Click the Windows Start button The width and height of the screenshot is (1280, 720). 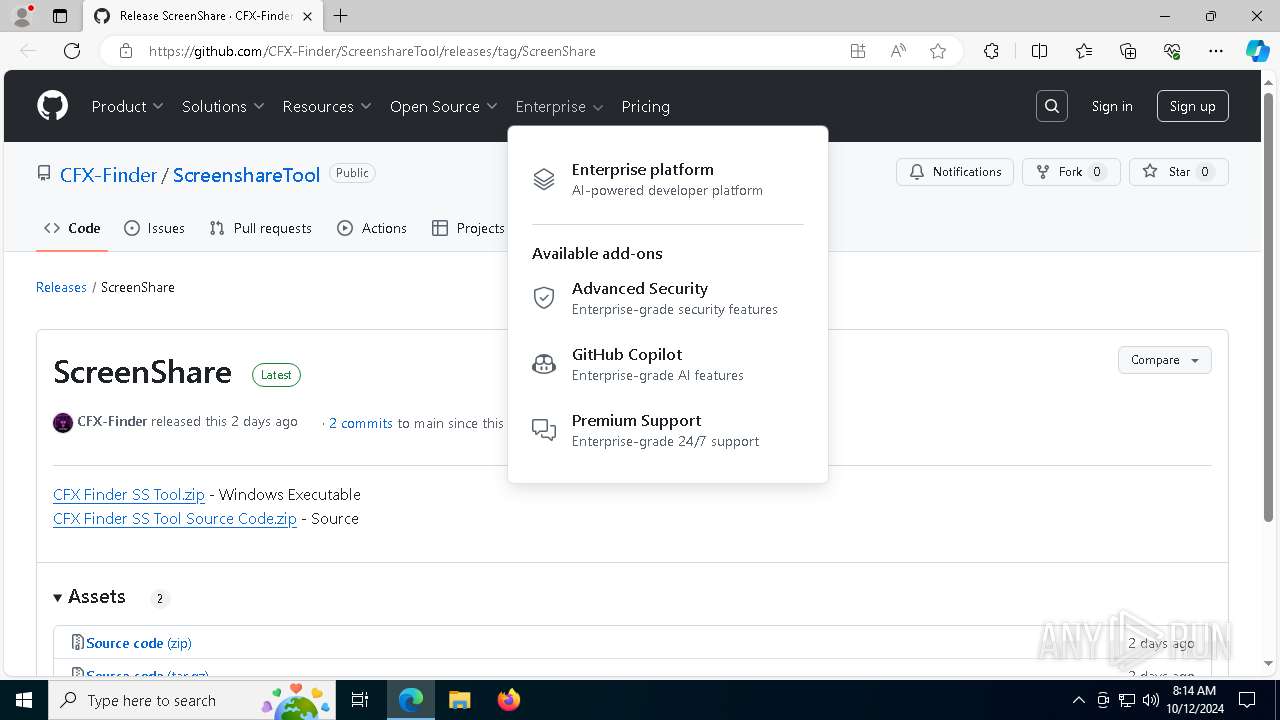point(24,700)
